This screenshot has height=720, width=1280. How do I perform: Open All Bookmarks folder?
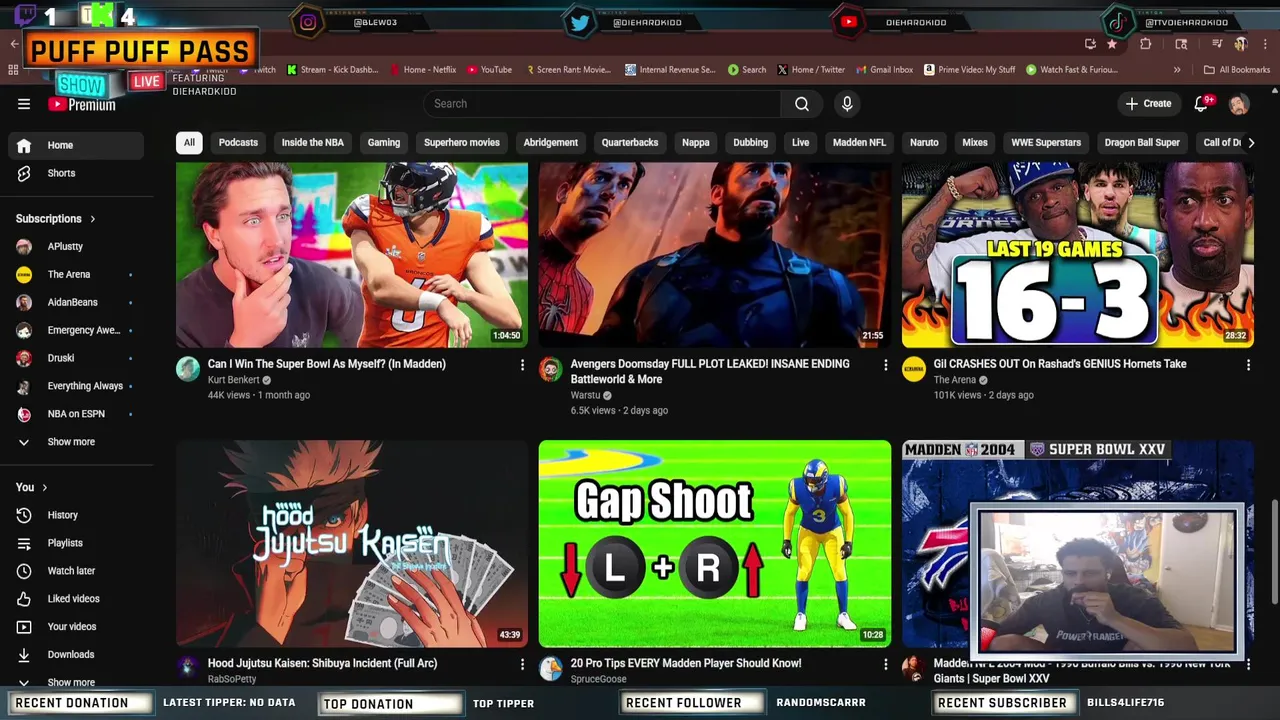coord(1237,70)
